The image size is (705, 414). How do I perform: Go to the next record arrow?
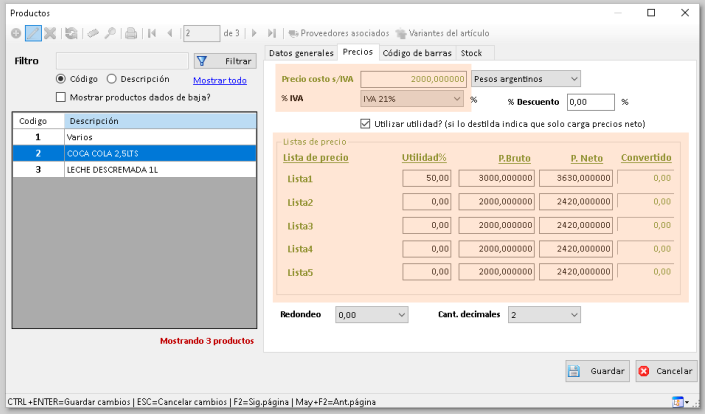[255, 33]
